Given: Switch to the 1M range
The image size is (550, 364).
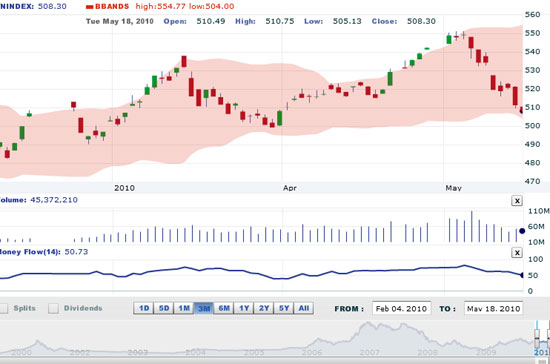Looking at the screenshot, I should coord(184,308).
